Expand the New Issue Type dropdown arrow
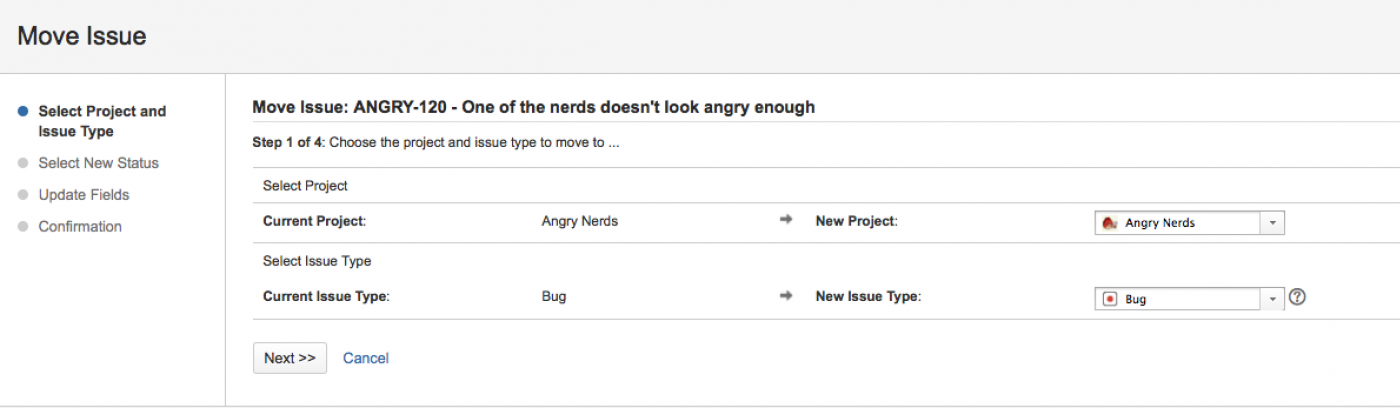 [x=1272, y=299]
